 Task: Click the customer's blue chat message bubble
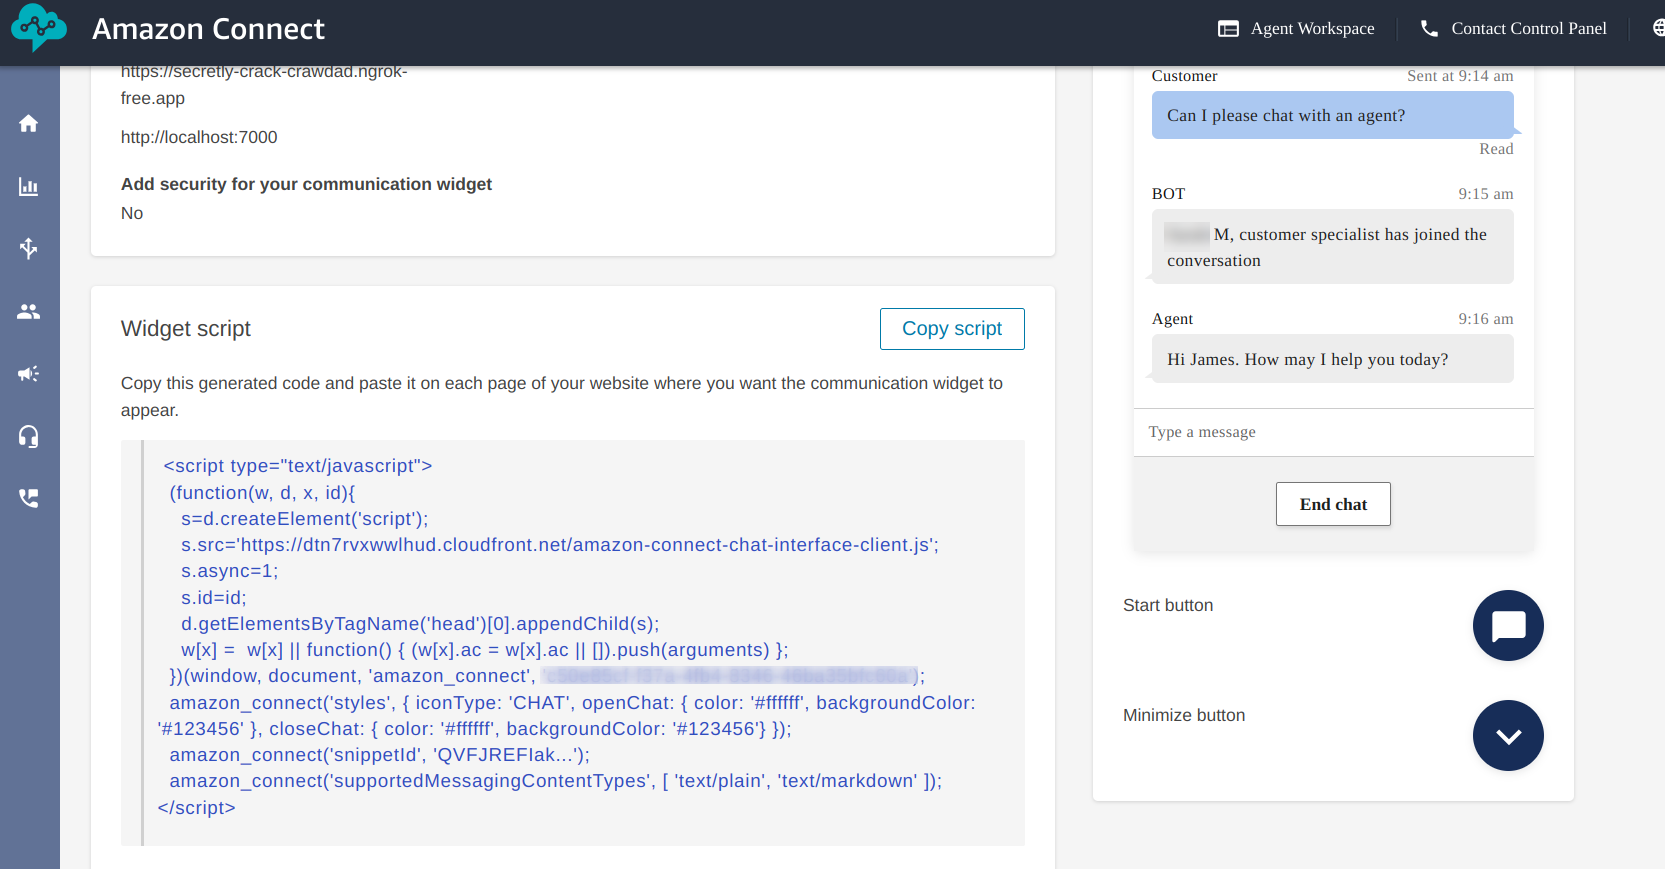pyautogui.click(x=1332, y=115)
